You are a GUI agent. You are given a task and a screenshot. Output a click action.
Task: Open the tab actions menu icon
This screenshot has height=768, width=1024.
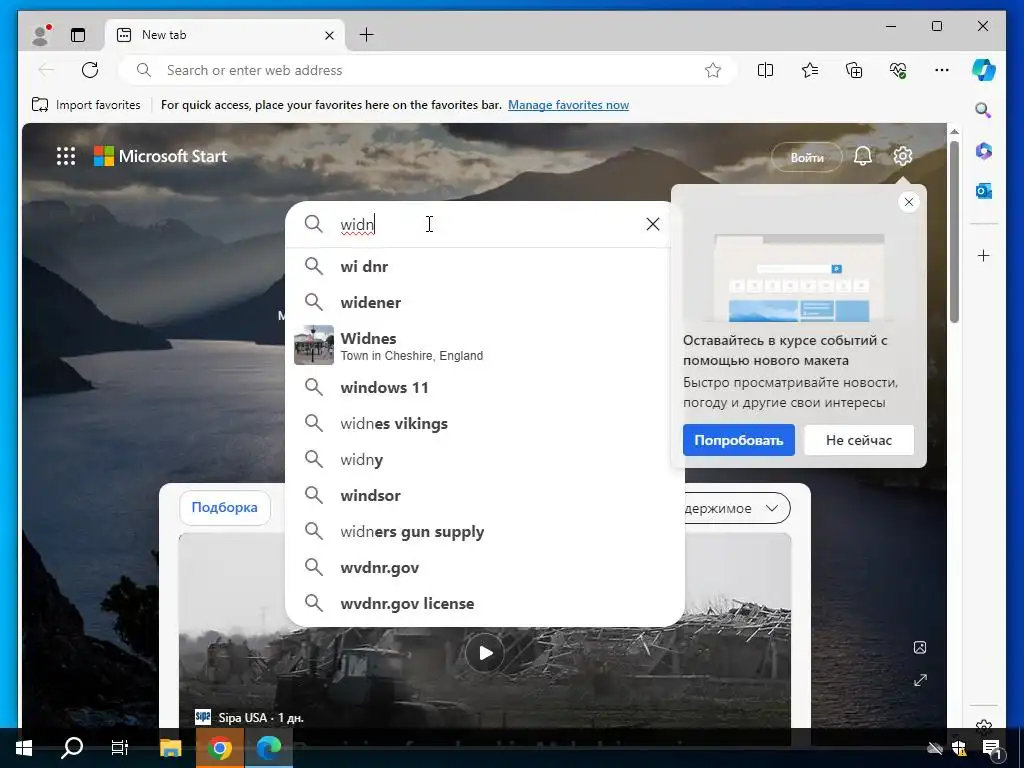point(78,35)
